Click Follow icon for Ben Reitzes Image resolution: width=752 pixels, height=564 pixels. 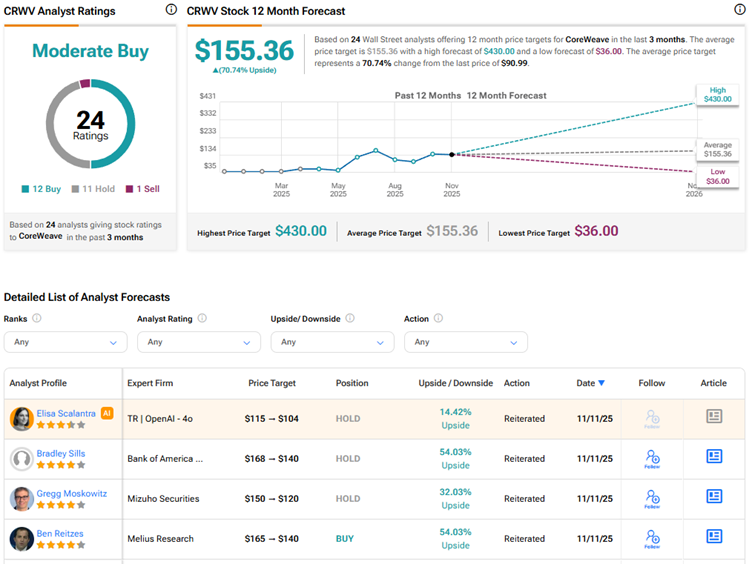pos(652,538)
